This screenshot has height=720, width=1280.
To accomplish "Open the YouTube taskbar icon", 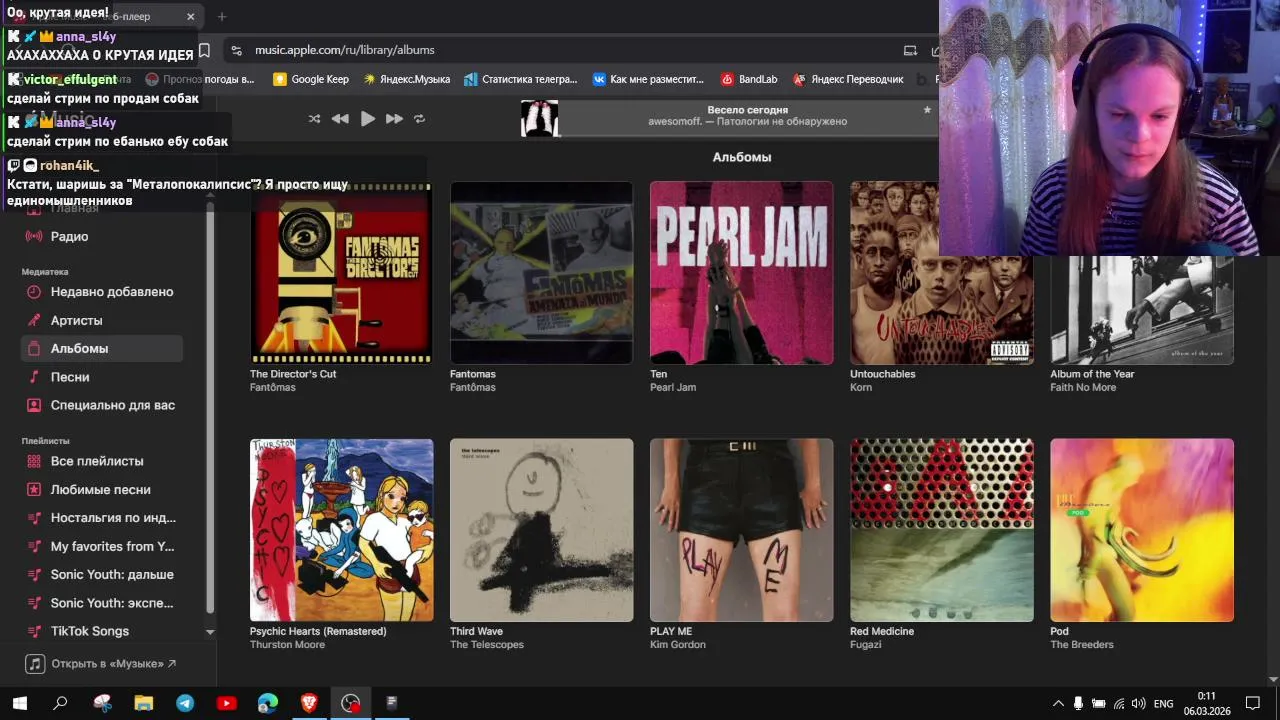I will tap(227, 703).
